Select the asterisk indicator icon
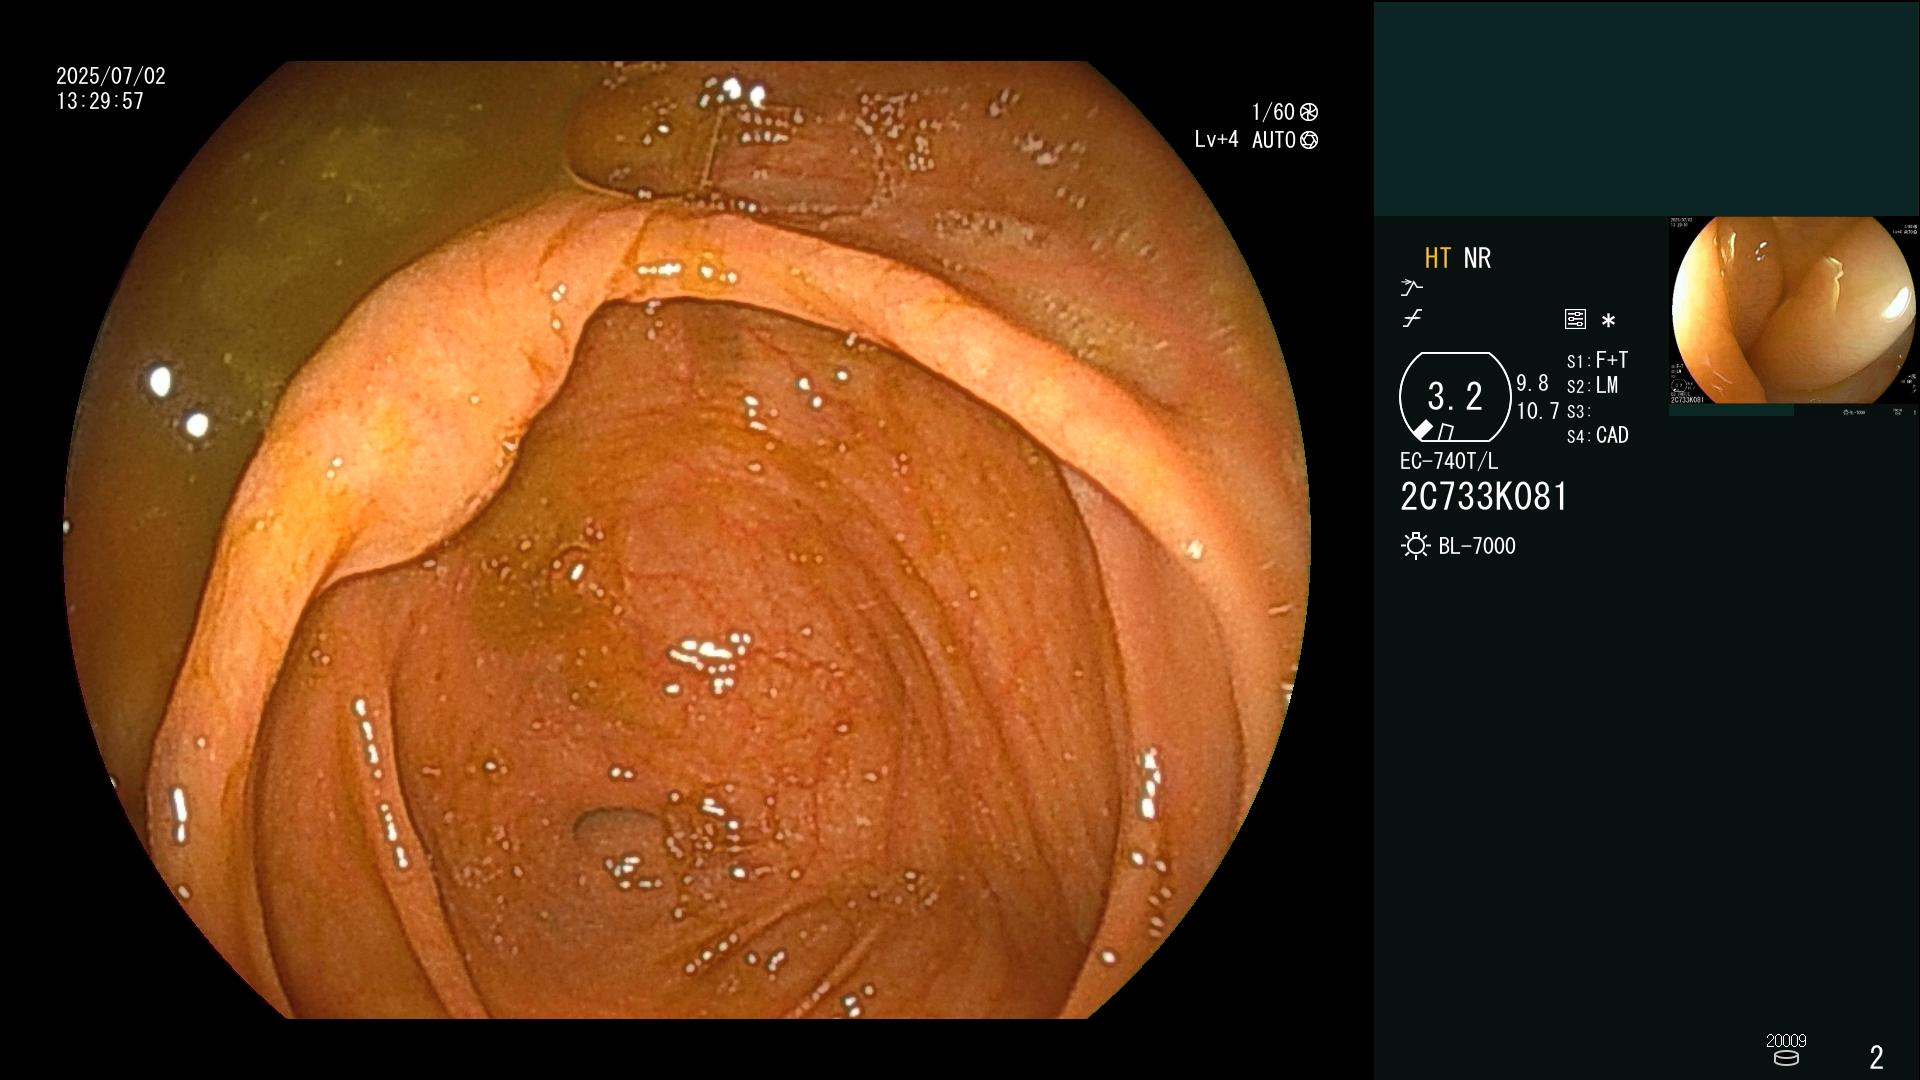The height and width of the screenshot is (1080, 1920). point(1608,320)
